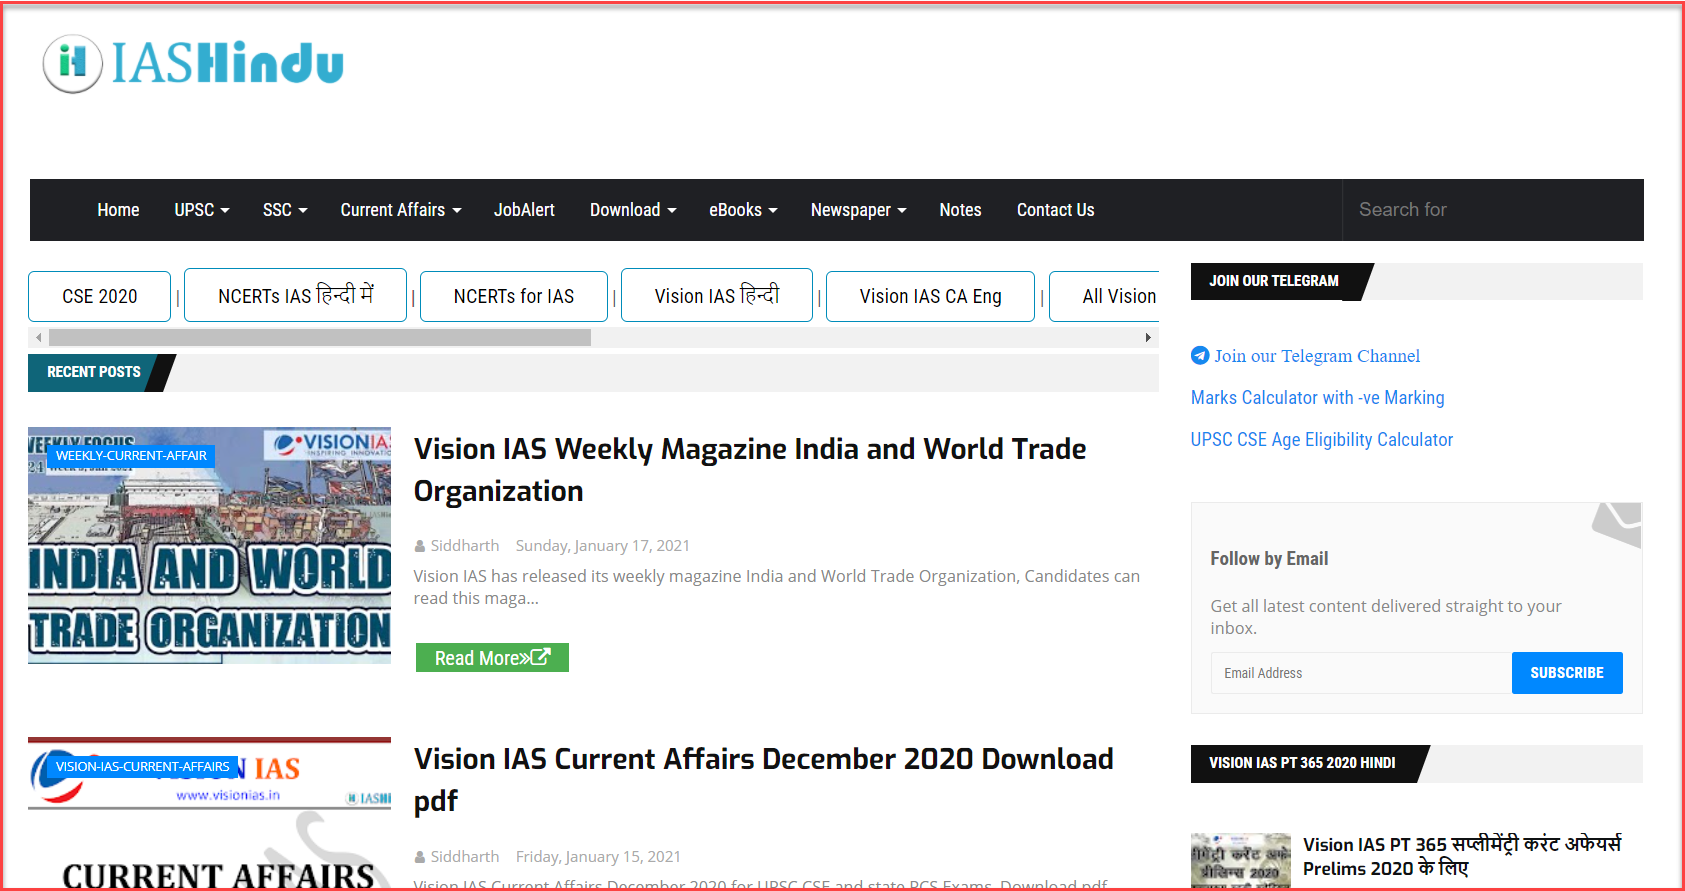Viewport: 1685px width, 891px height.
Task: Open Current Affairs December 2020 thumbnail
Action: [x=210, y=813]
